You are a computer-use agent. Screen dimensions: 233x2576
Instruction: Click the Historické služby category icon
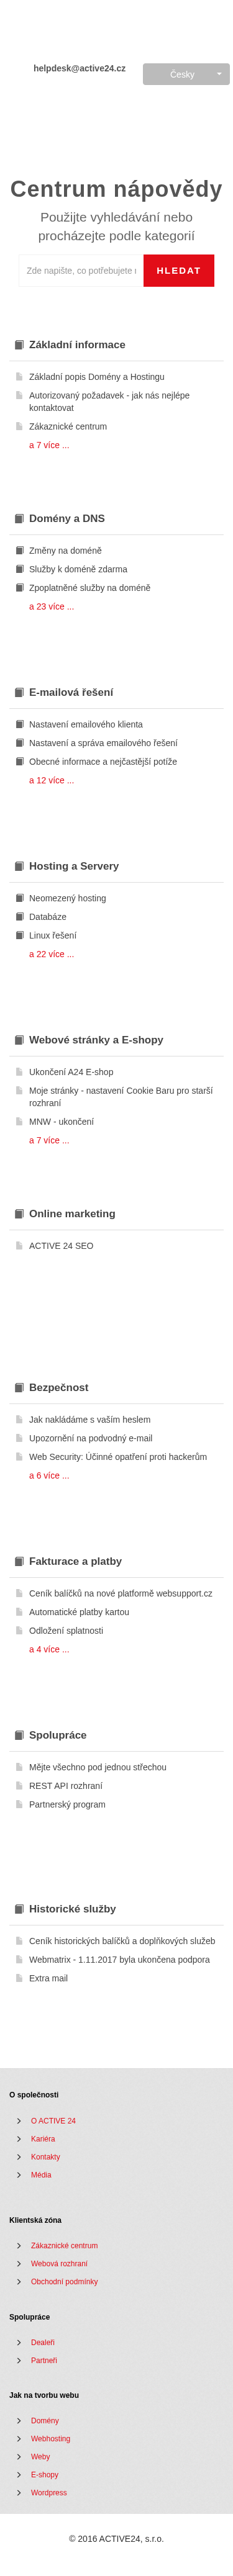(x=19, y=1909)
